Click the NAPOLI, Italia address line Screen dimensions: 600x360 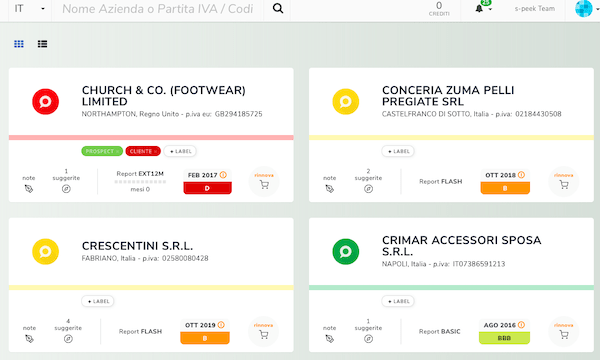click(x=443, y=264)
